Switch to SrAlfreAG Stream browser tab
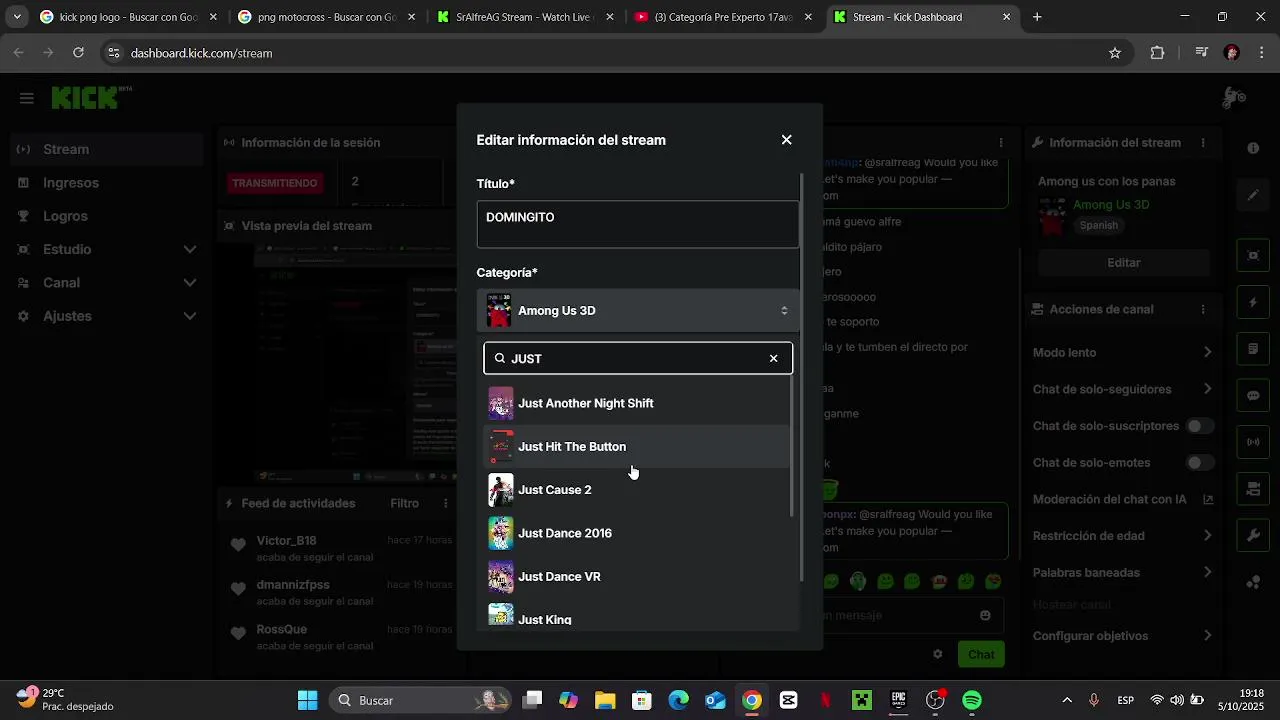The image size is (1280, 720). coord(525,17)
